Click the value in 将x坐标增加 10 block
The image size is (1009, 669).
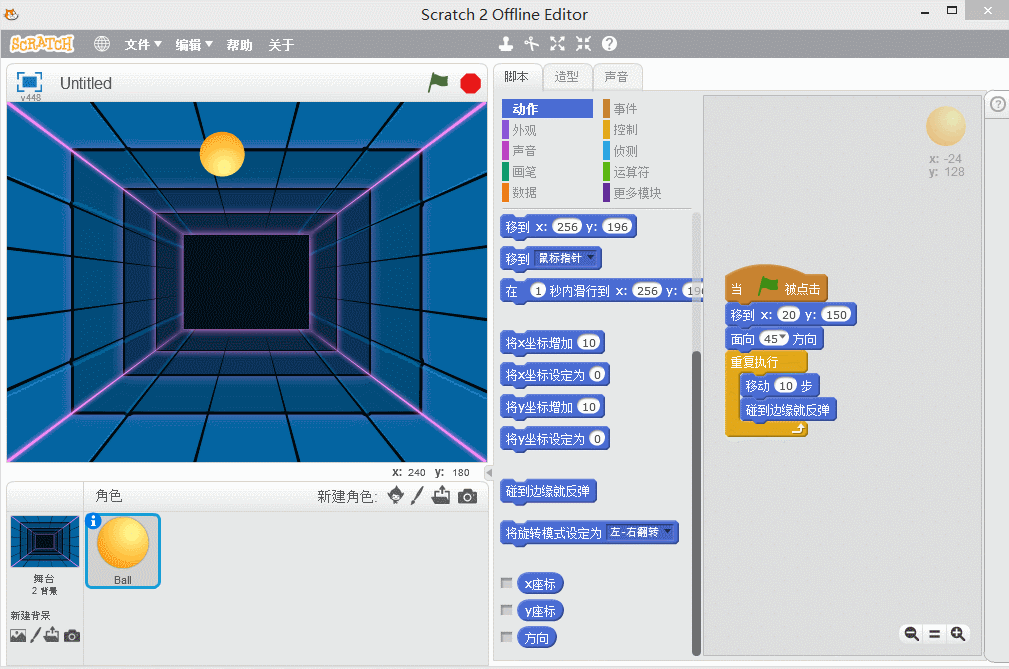click(589, 343)
